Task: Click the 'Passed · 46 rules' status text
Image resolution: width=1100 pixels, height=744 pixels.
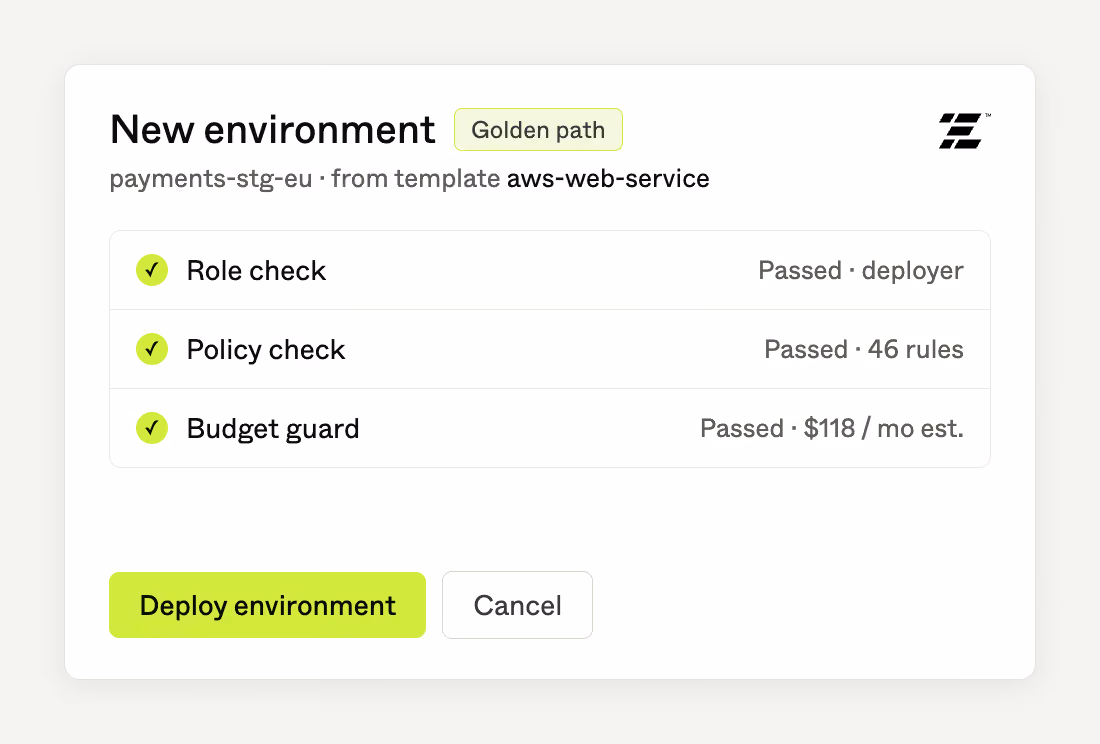Action: tap(864, 349)
